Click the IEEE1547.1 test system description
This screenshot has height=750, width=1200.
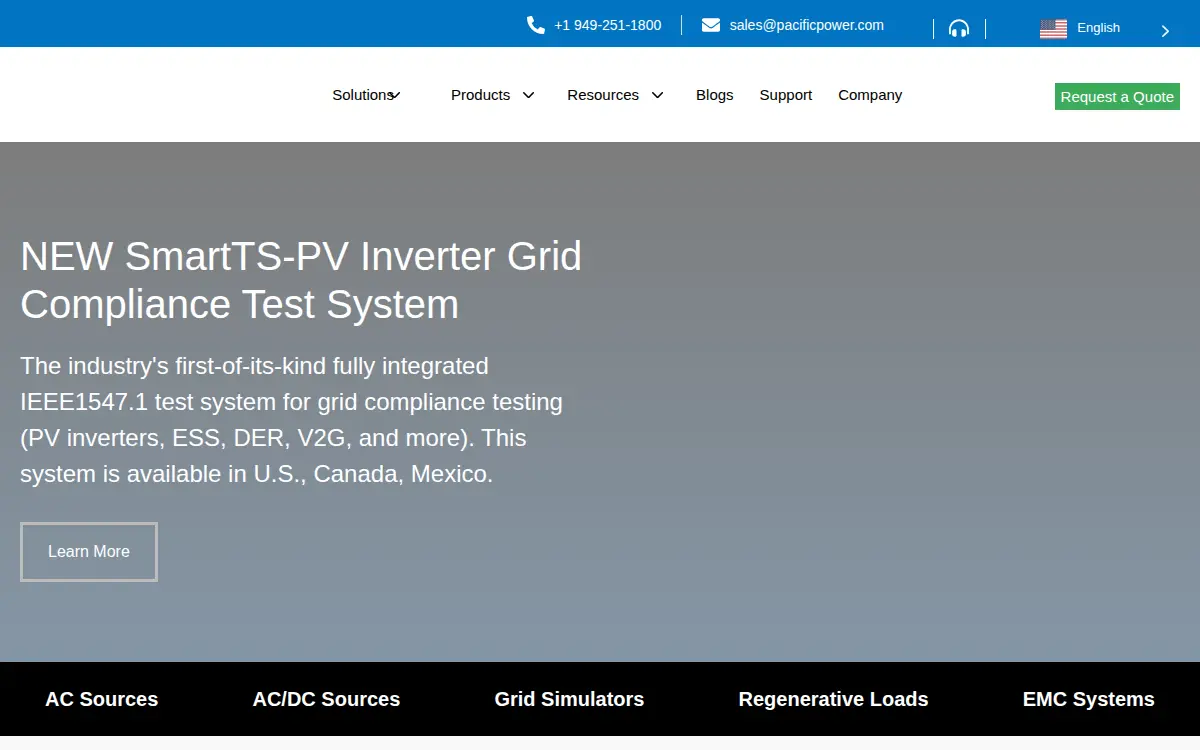pyautogui.click(x=292, y=420)
